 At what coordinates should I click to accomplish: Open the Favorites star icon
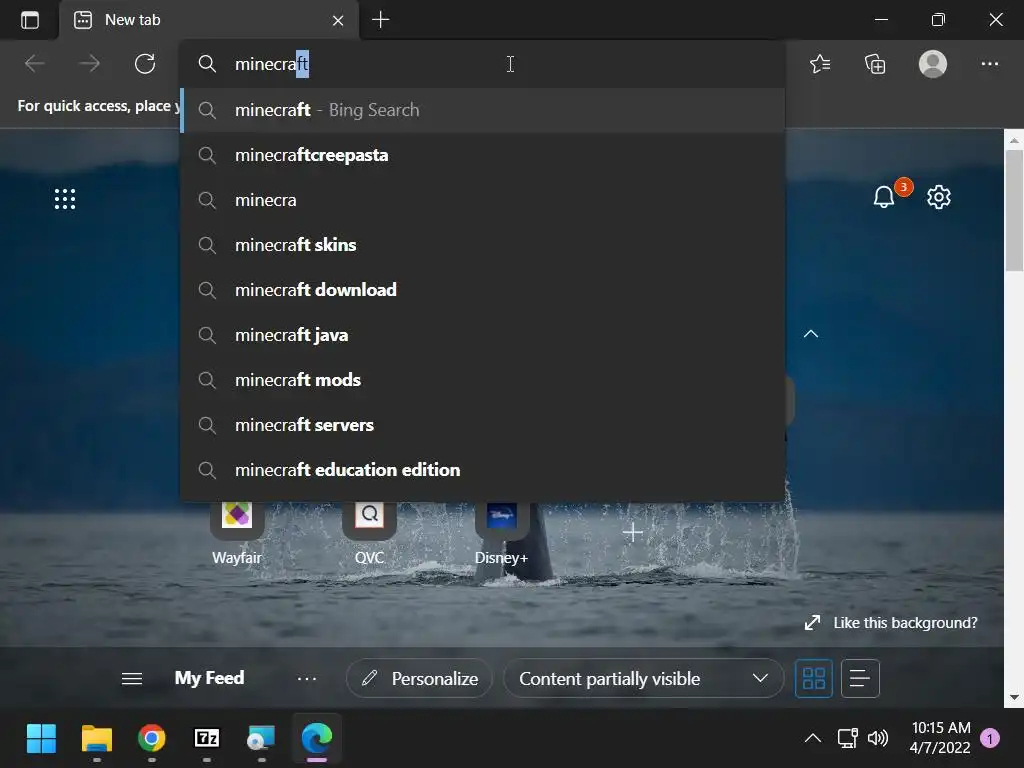click(820, 63)
